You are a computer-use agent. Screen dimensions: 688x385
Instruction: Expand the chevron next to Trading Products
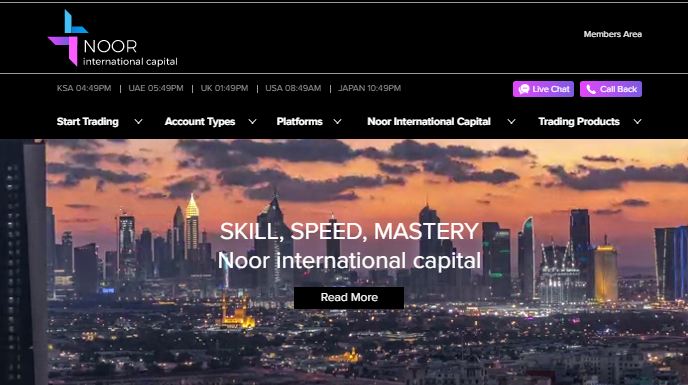(x=638, y=122)
